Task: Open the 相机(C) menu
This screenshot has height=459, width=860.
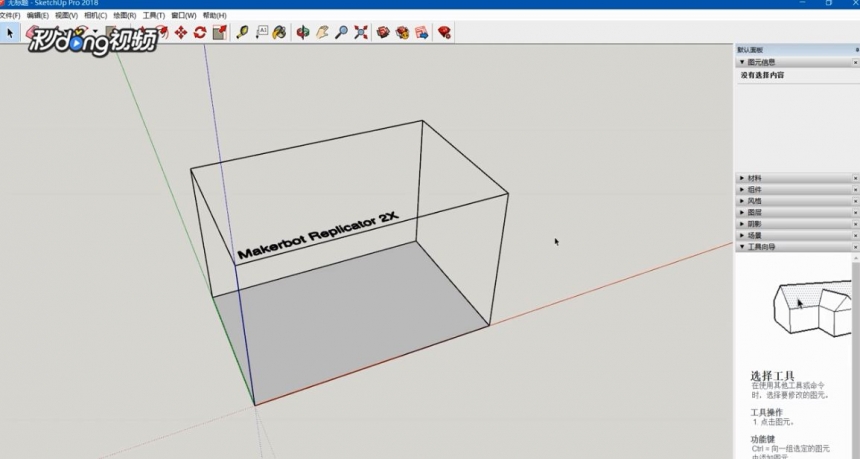Action: pos(95,15)
